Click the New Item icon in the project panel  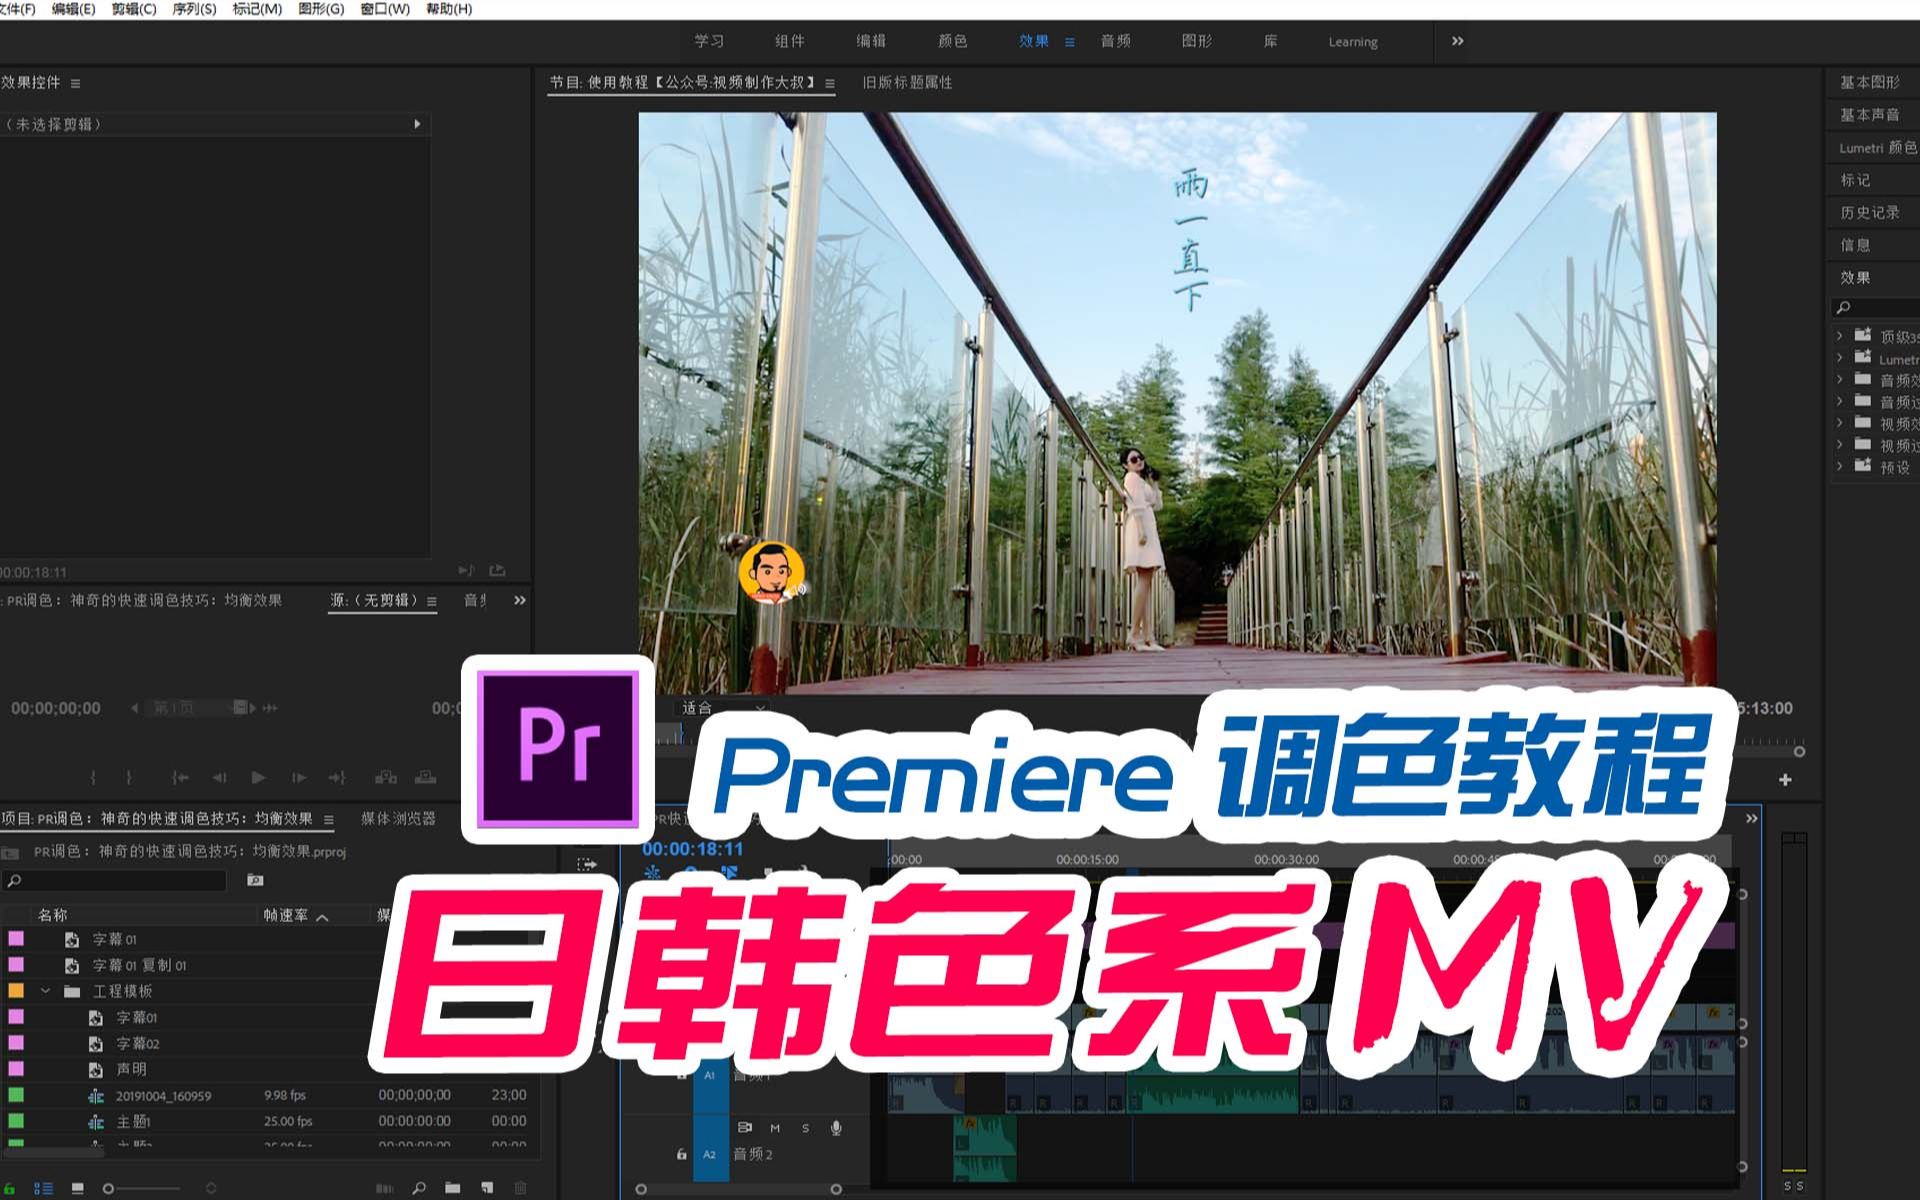[487, 1188]
